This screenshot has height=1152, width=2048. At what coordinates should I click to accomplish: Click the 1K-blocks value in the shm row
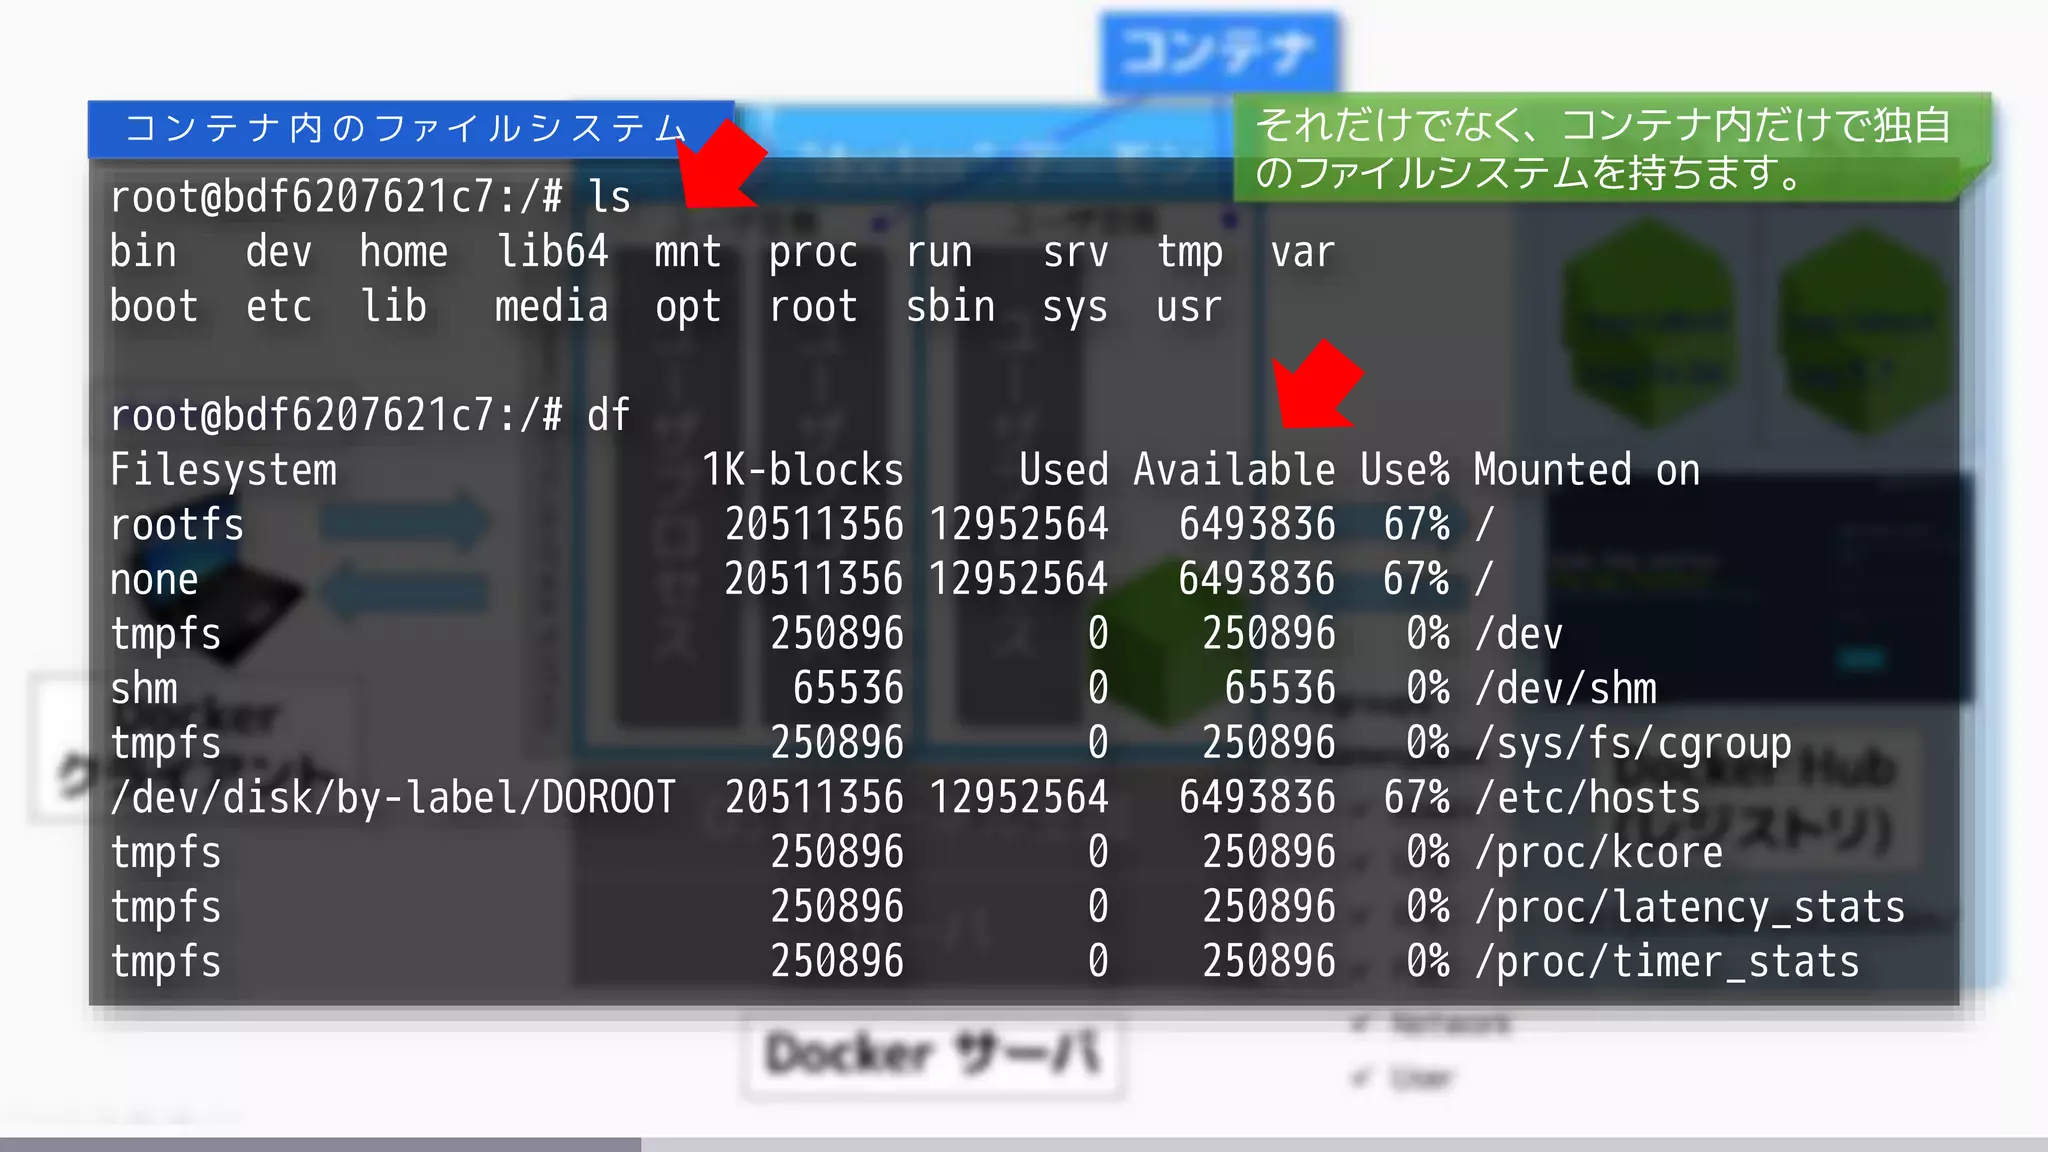click(x=848, y=688)
